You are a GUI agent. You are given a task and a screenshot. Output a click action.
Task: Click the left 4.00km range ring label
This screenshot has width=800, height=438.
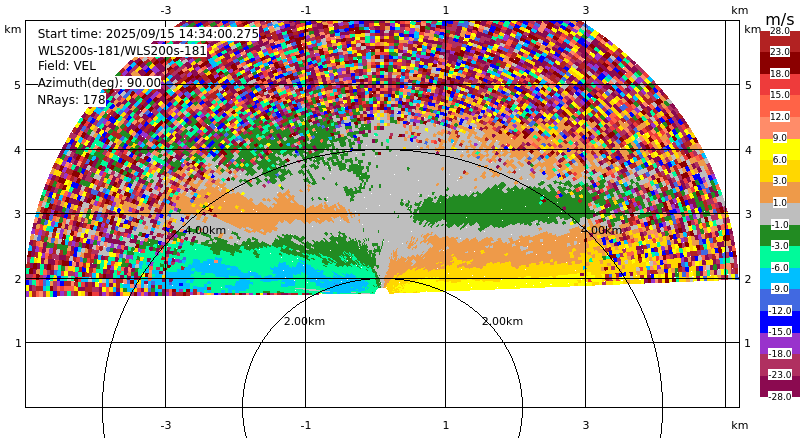click(x=205, y=230)
